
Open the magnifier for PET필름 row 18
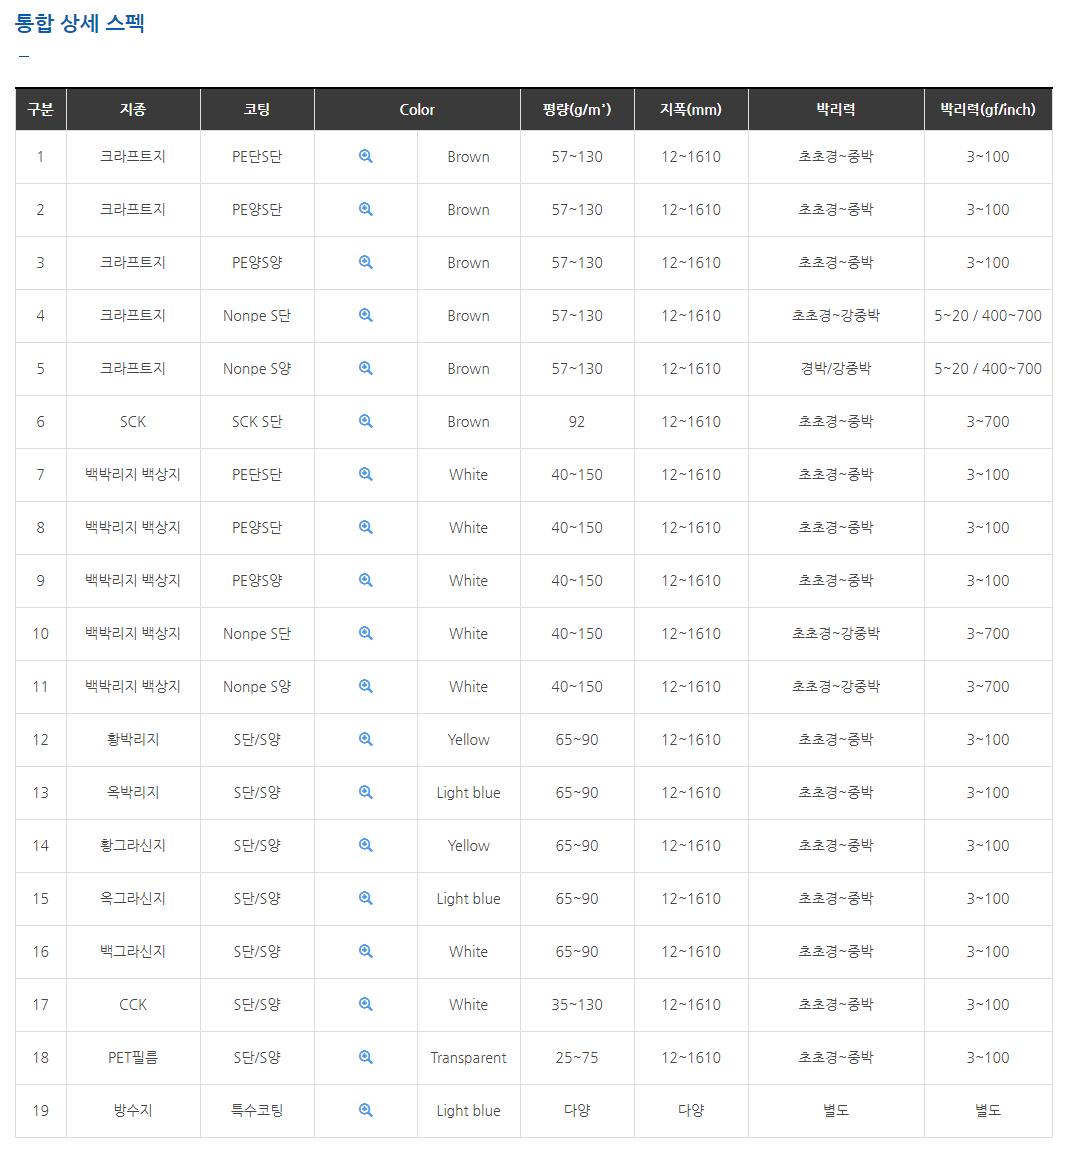pyautogui.click(x=365, y=1057)
